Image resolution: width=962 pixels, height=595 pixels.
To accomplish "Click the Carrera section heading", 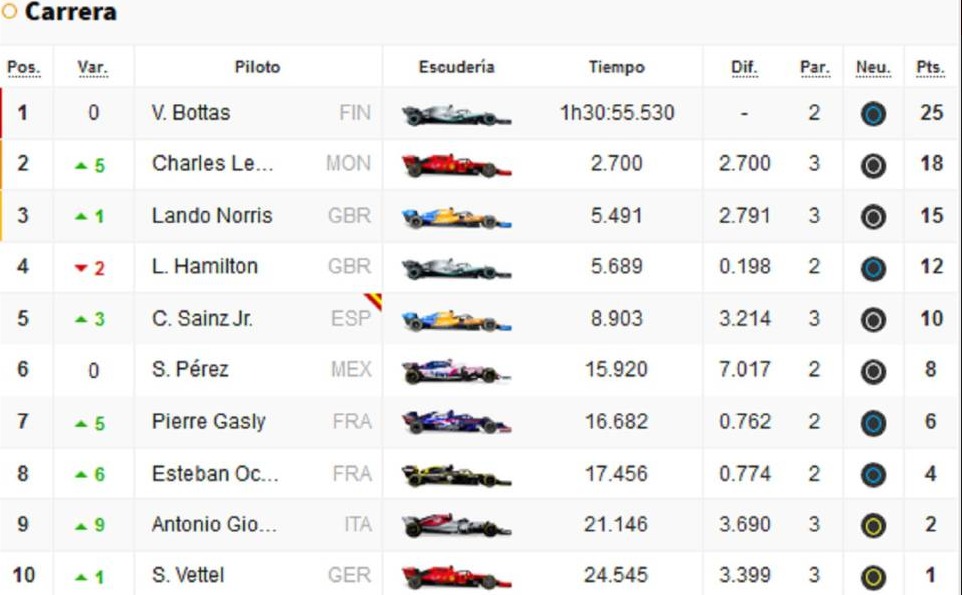I will pos(70,13).
